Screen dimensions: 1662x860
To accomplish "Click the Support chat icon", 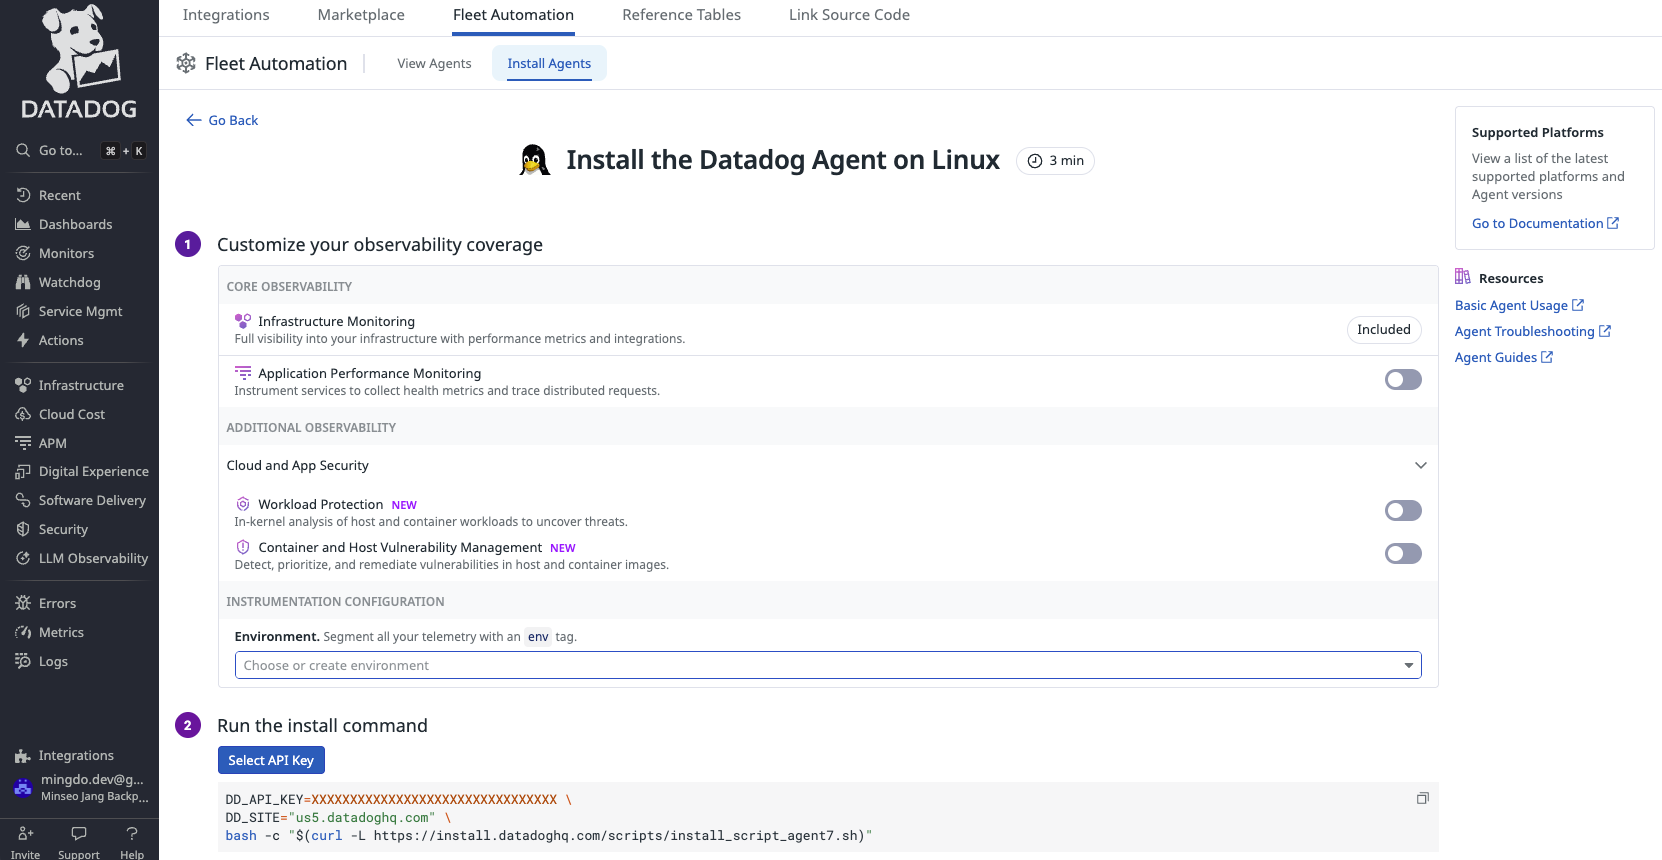I will [79, 833].
